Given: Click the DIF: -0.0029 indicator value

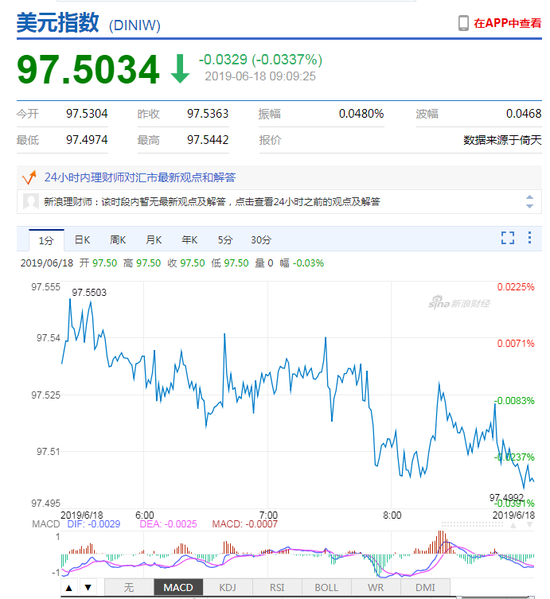Looking at the screenshot, I should coord(94,524).
